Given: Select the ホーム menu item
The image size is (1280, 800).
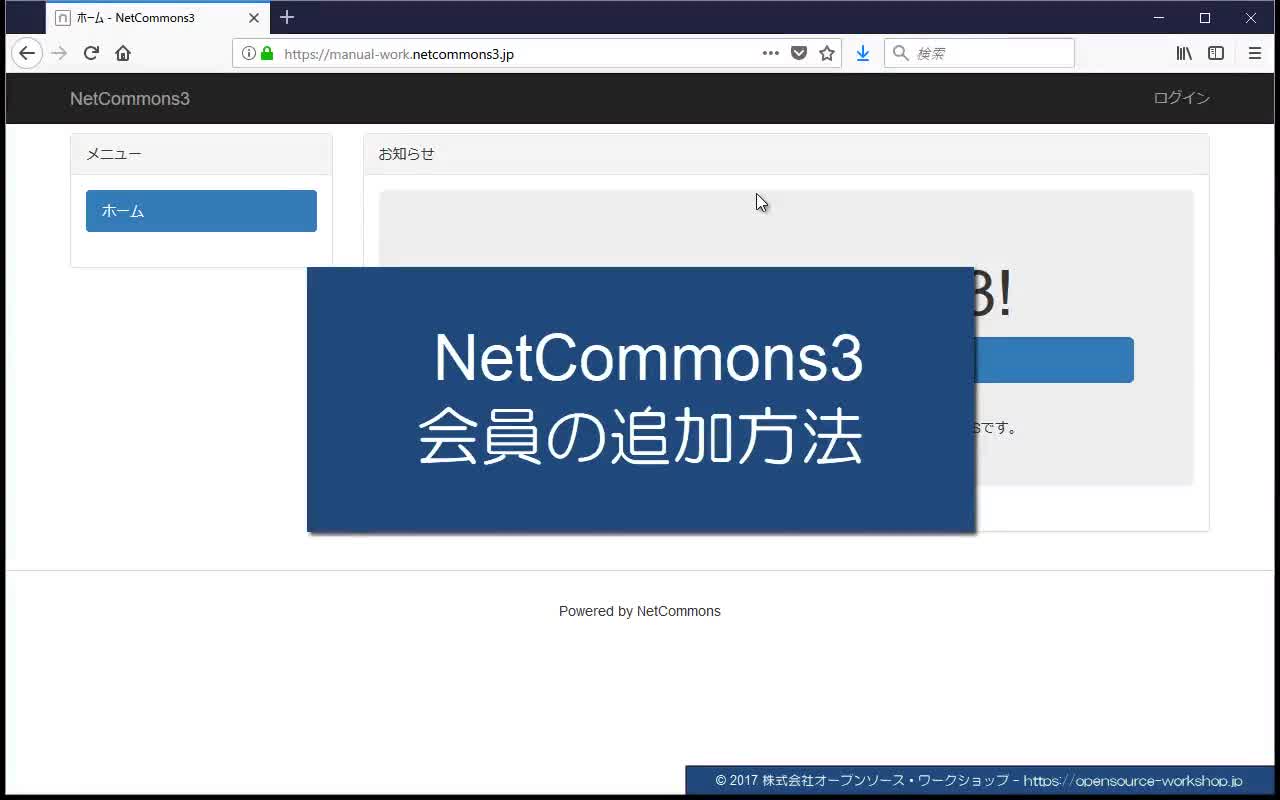Looking at the screenshot, I should click(201, 211).
